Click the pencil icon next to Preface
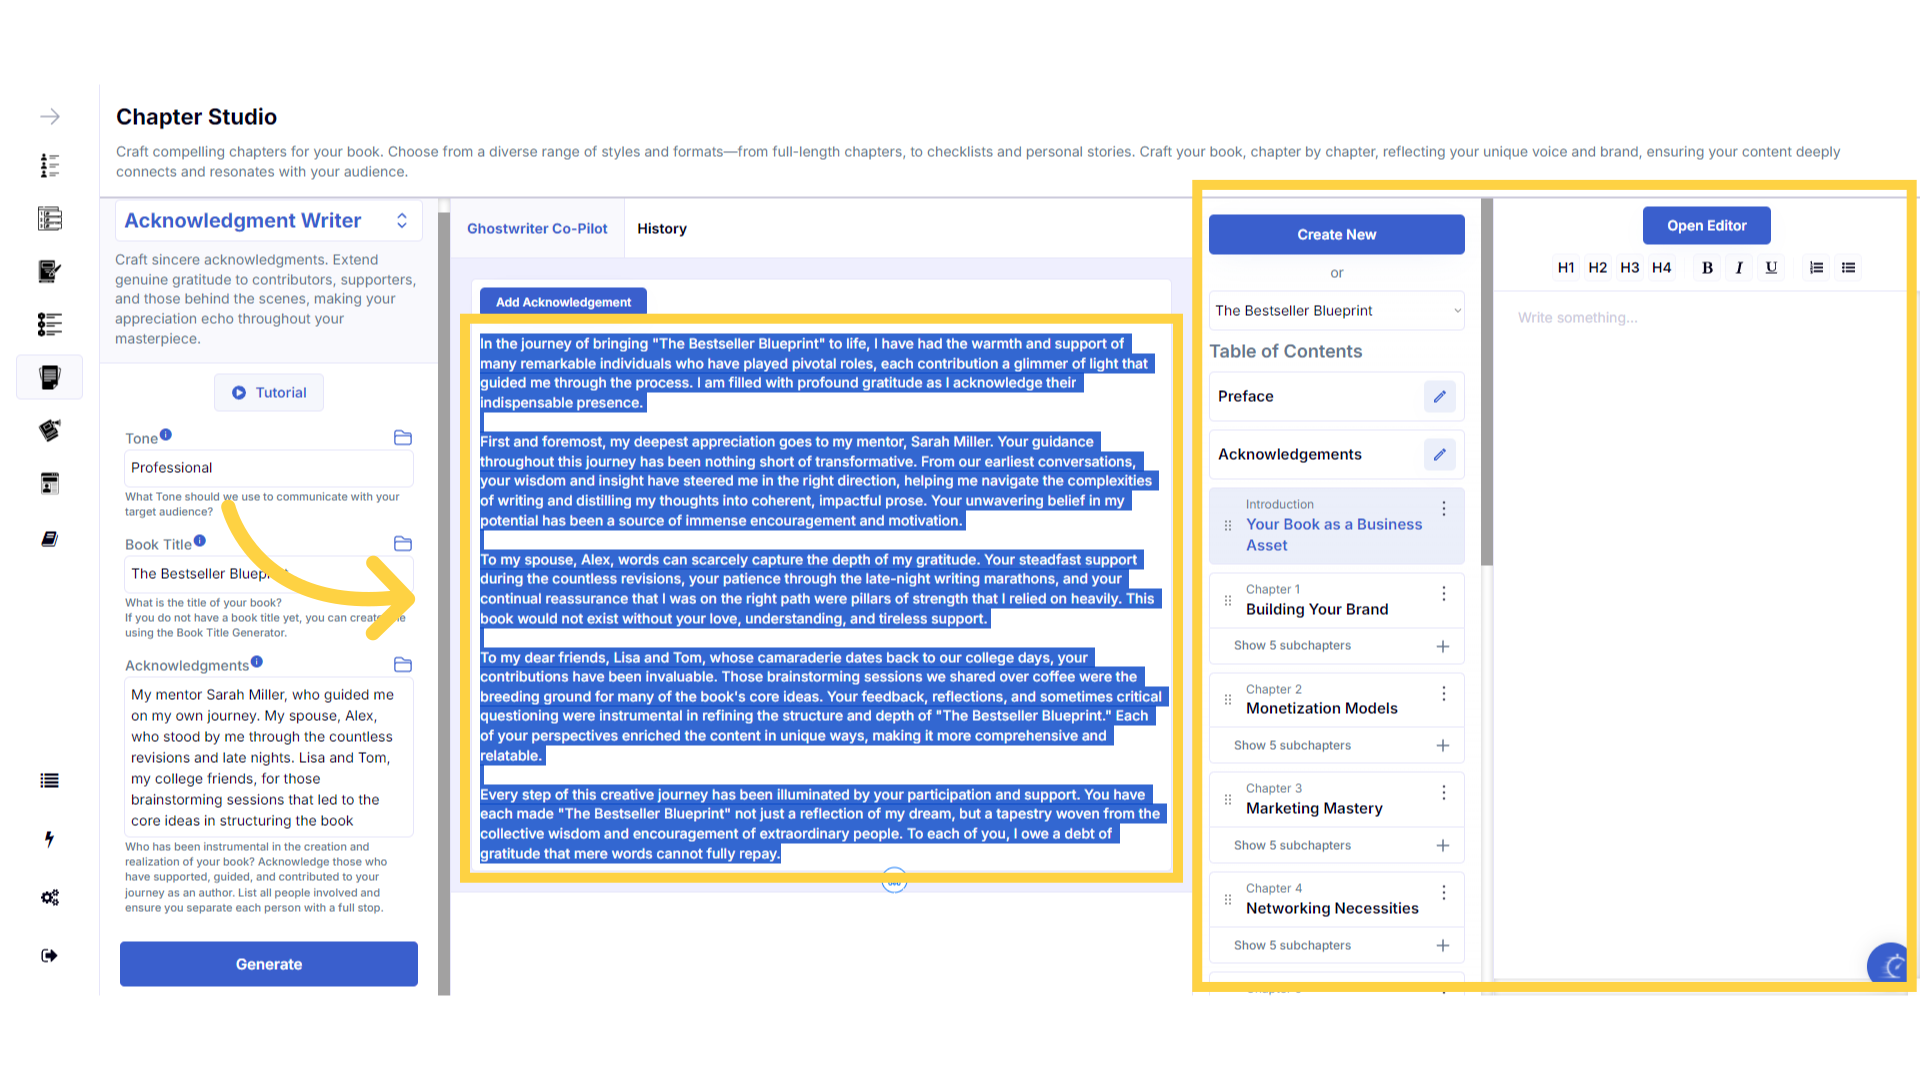The height and width of the screenshot is (1080, 1920). (x=1439, y=397)
